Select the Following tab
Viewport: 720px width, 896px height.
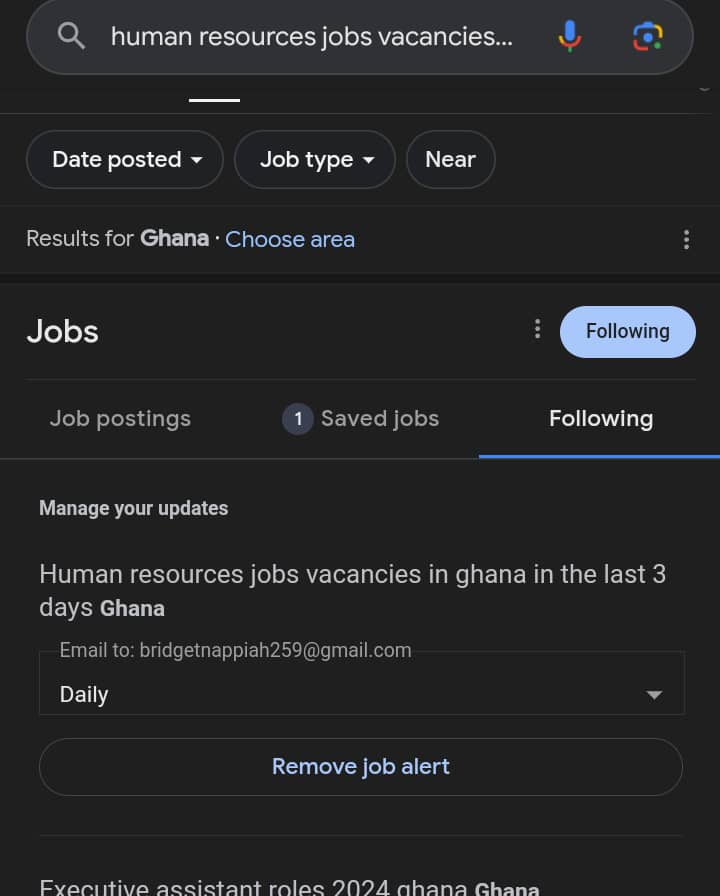[x=600, y=419]
